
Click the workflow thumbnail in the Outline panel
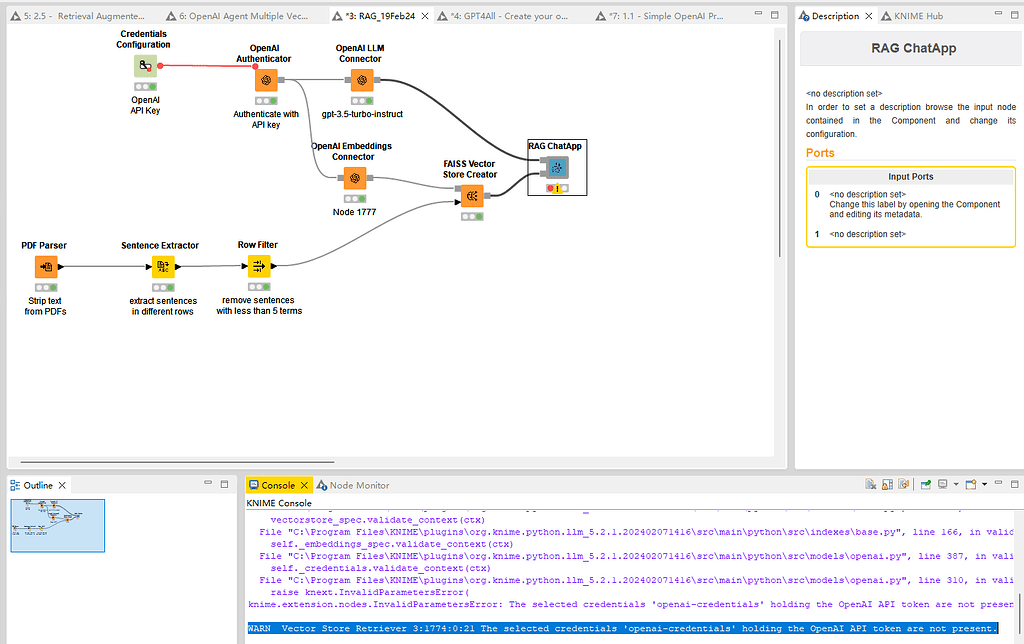click(57, 525)
